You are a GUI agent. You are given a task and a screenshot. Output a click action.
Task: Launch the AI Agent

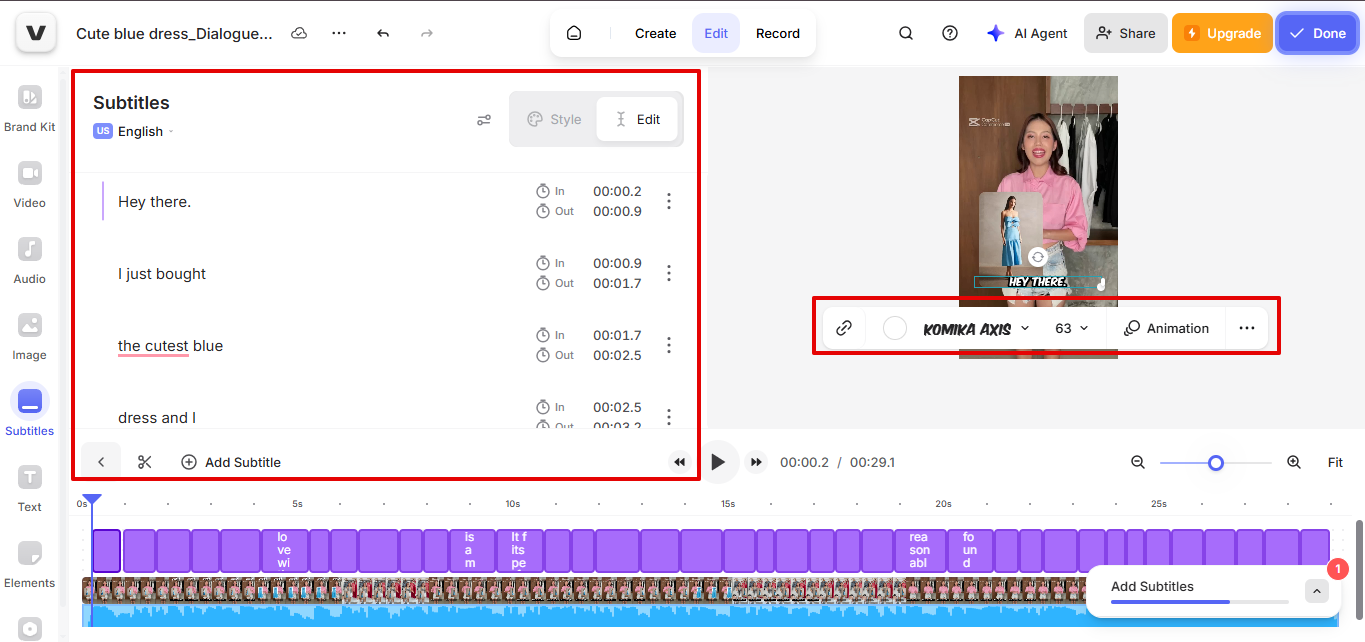coord(1027,32)
